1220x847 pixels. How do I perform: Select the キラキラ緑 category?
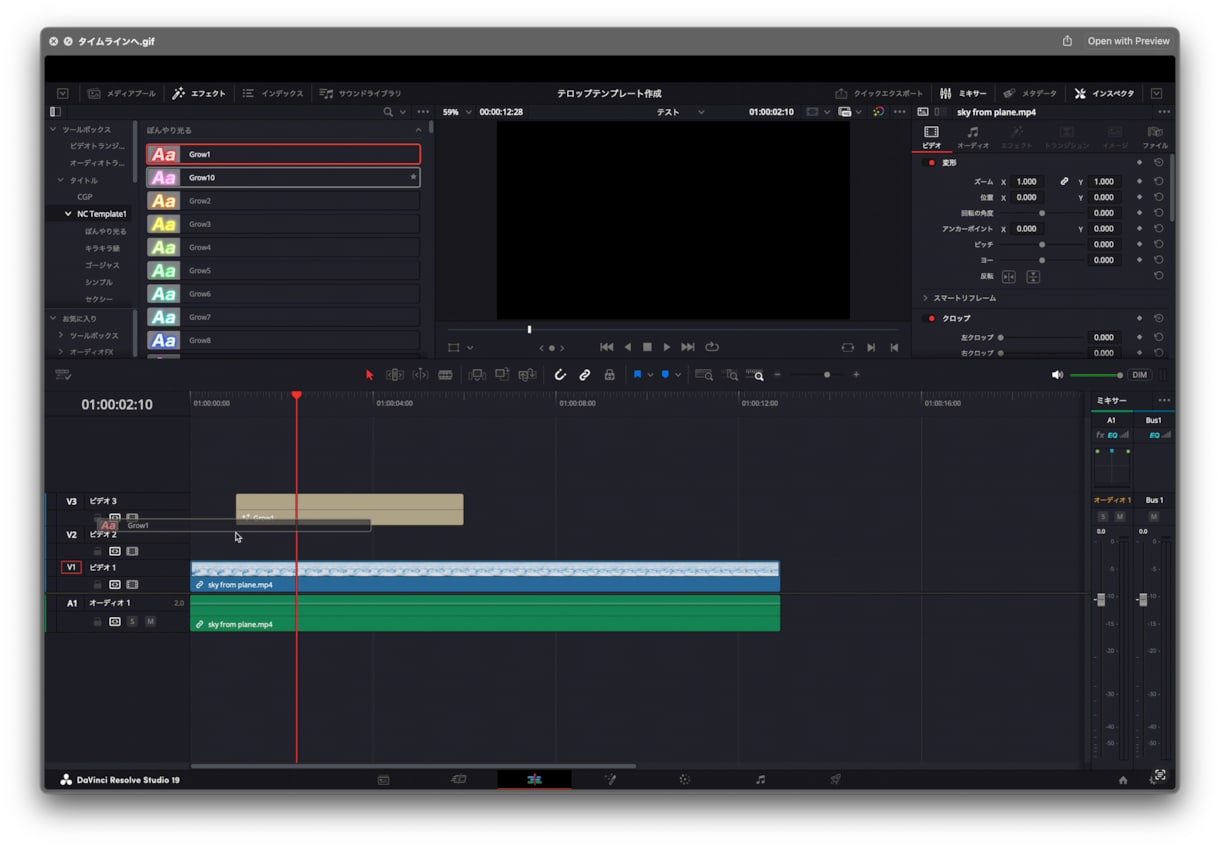point(102,248)
